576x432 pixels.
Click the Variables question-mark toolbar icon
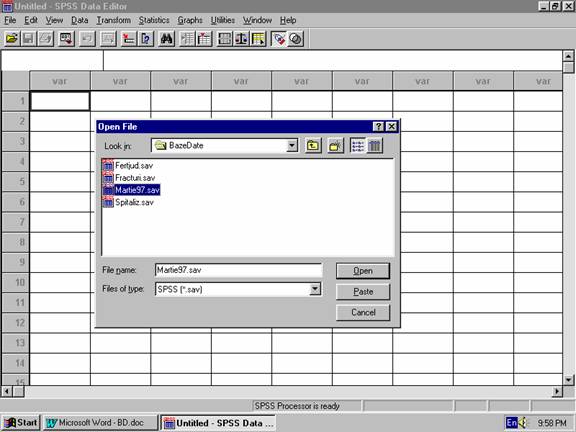pyautogui.click(x=146, y=39)
